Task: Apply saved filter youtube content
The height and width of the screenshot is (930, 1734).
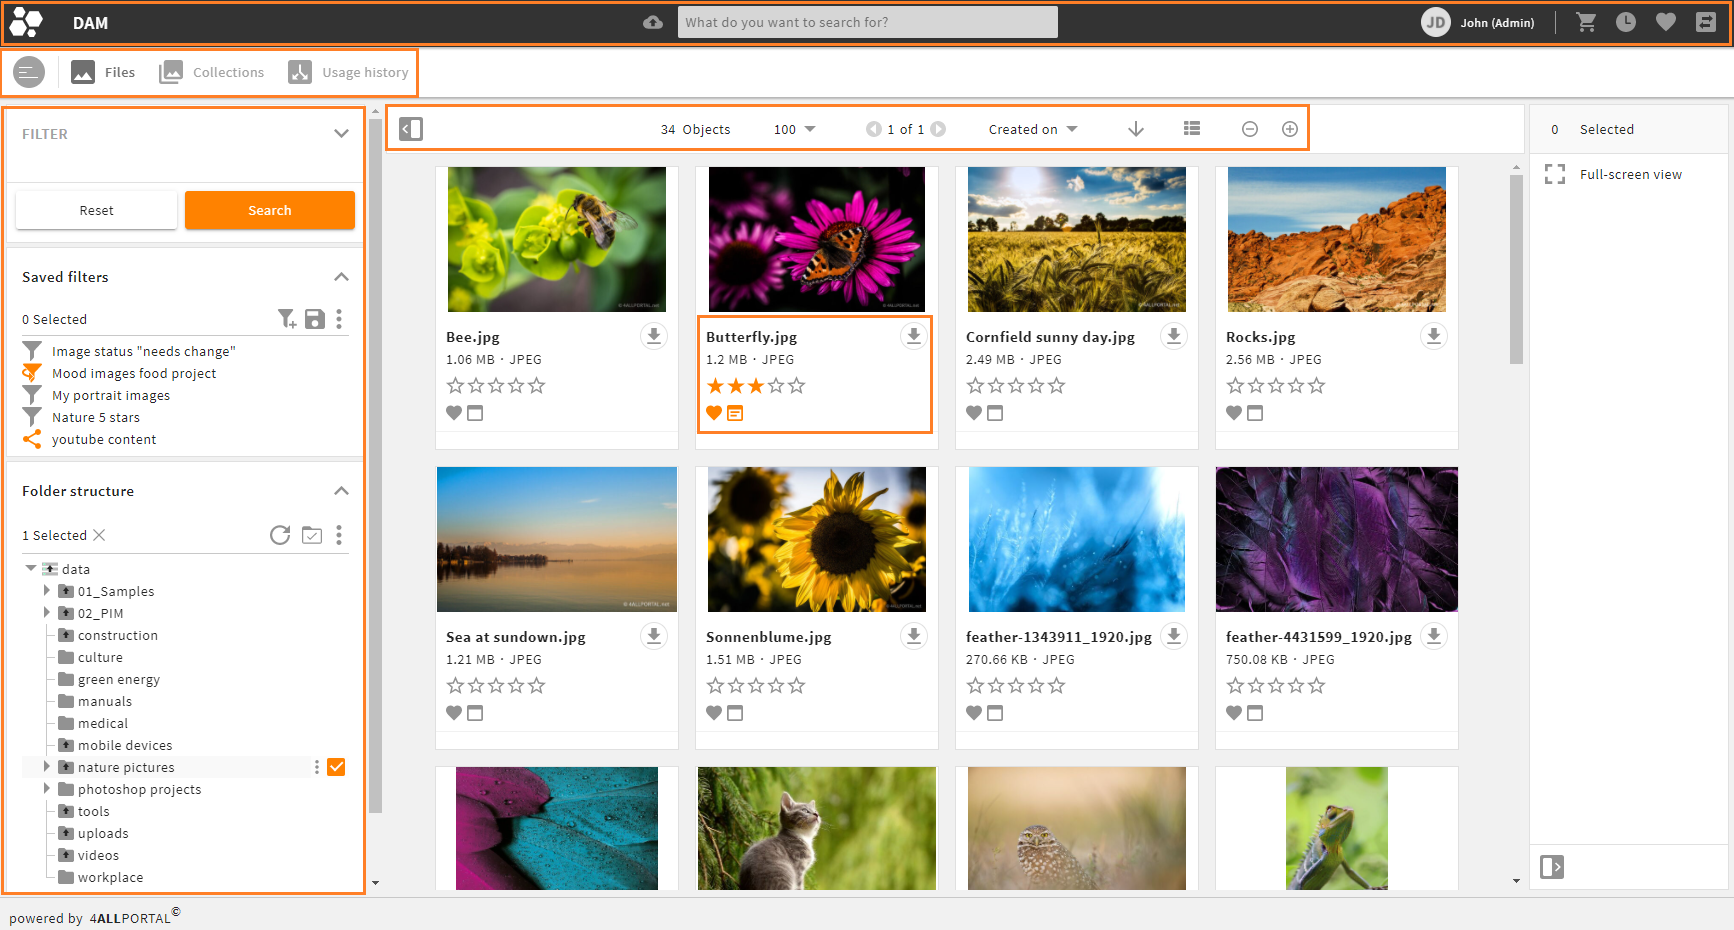Action: (104, 439)
